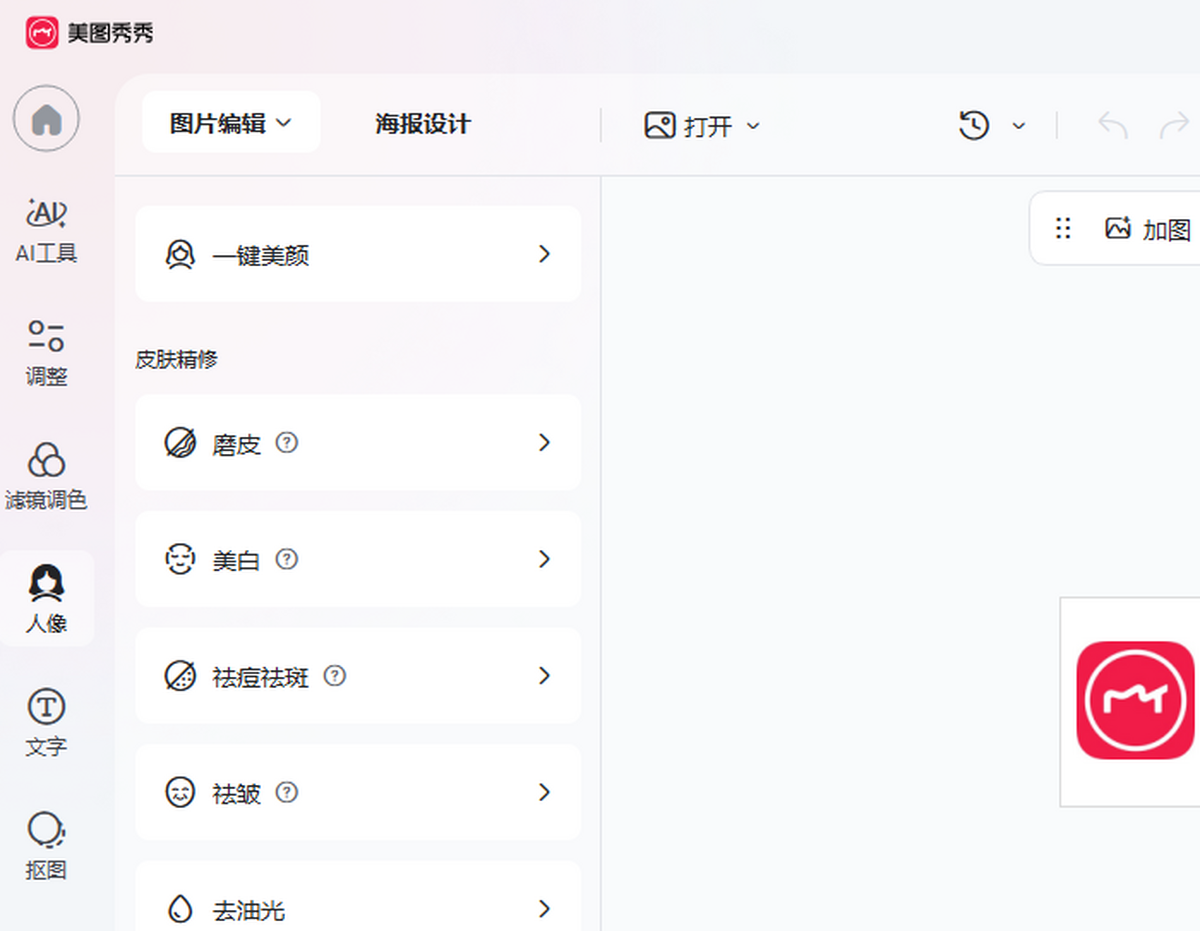Open 一键美颜 one-click beauty option
Image resolution: width=1200 pixels, height=931 pixels.
click(358, 255)
